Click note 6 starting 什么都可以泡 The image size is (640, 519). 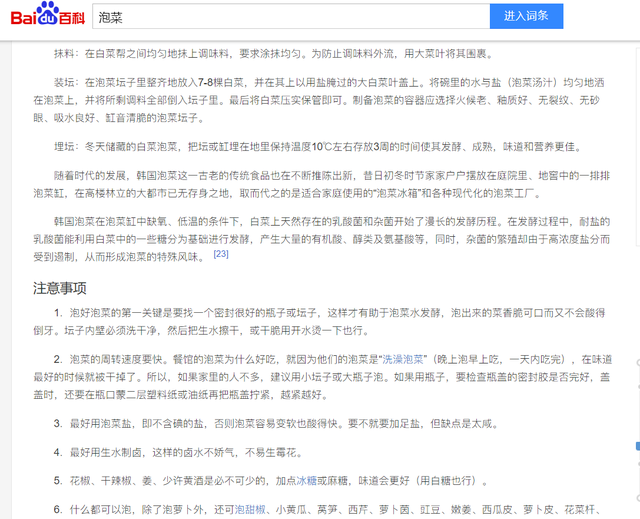point(330,510)
